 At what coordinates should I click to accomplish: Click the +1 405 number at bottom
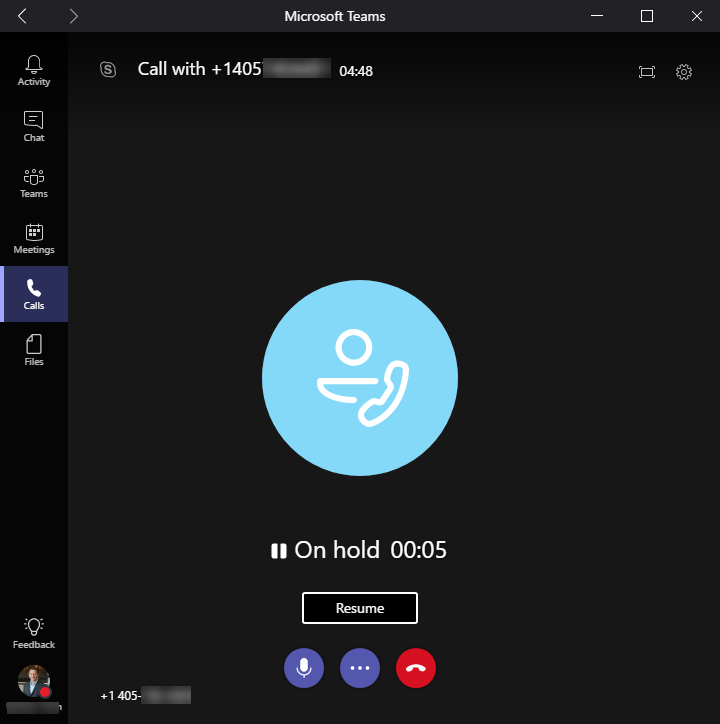pyautogui.click(x=145, y=695)
